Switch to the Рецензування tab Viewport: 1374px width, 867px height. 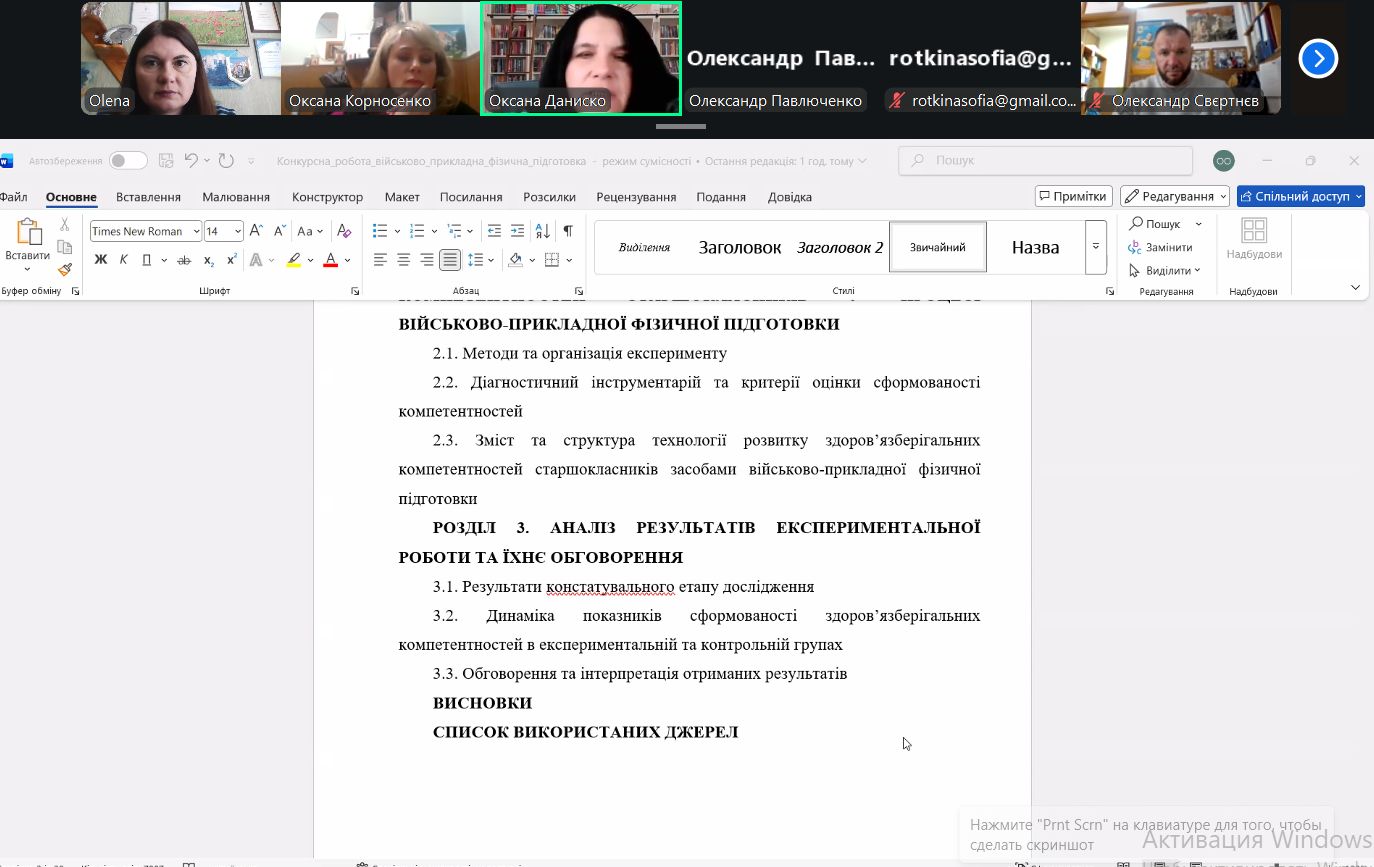(x=636, y=197)
